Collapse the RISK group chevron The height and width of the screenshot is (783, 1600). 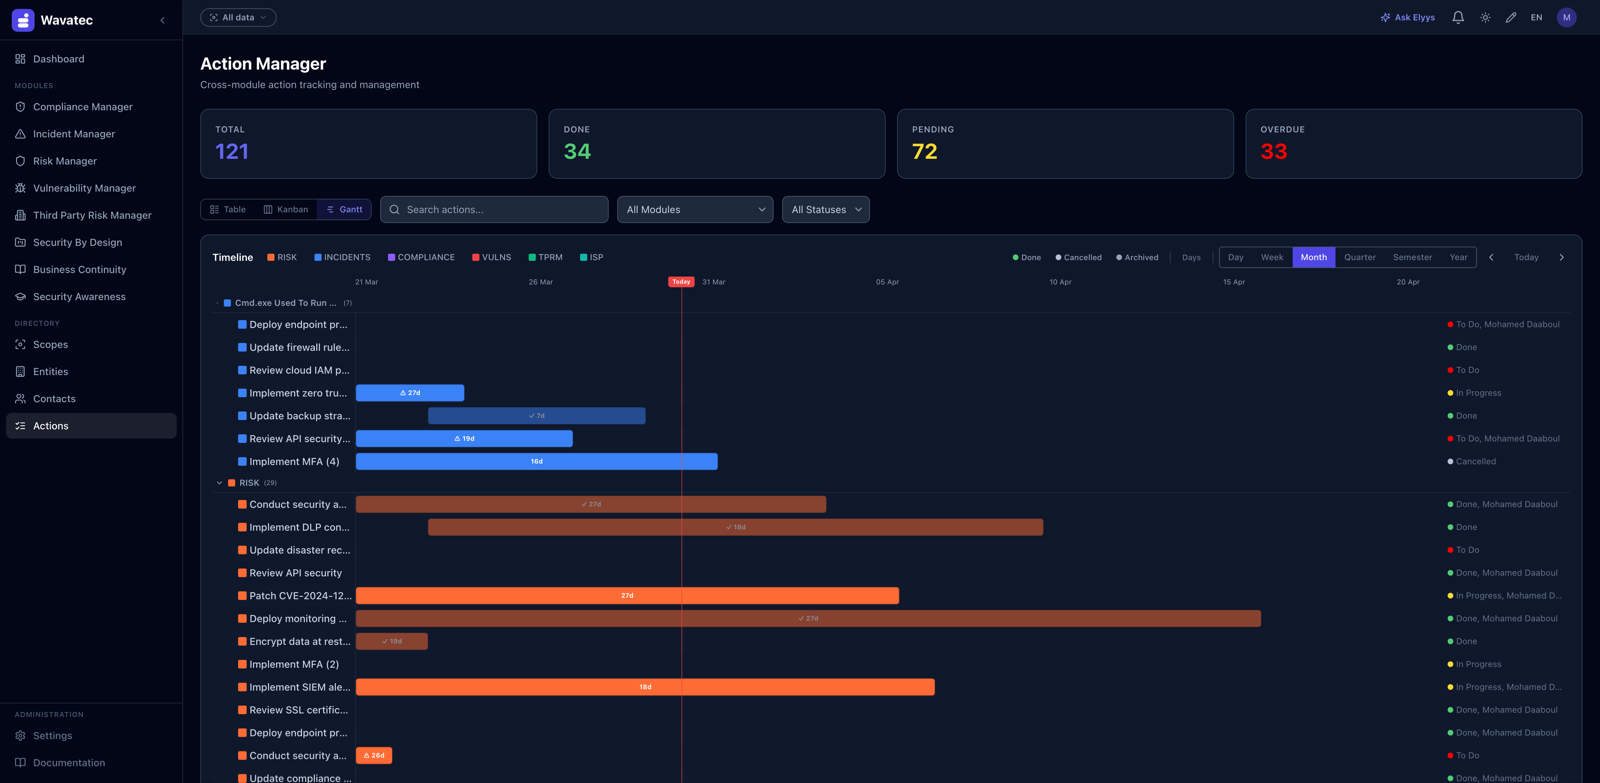(220, 483)
